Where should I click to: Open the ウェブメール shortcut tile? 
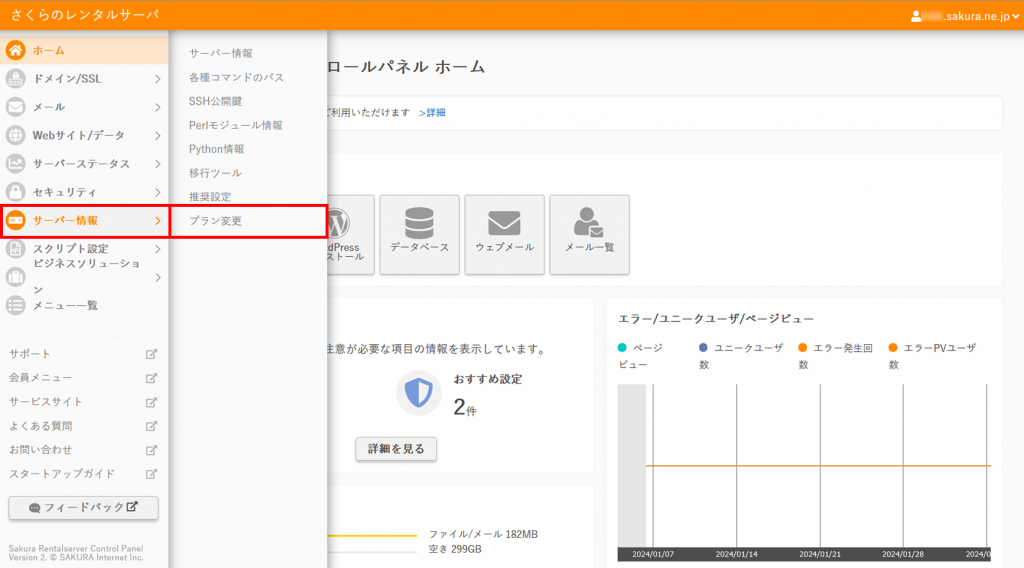tap(504, 234)
